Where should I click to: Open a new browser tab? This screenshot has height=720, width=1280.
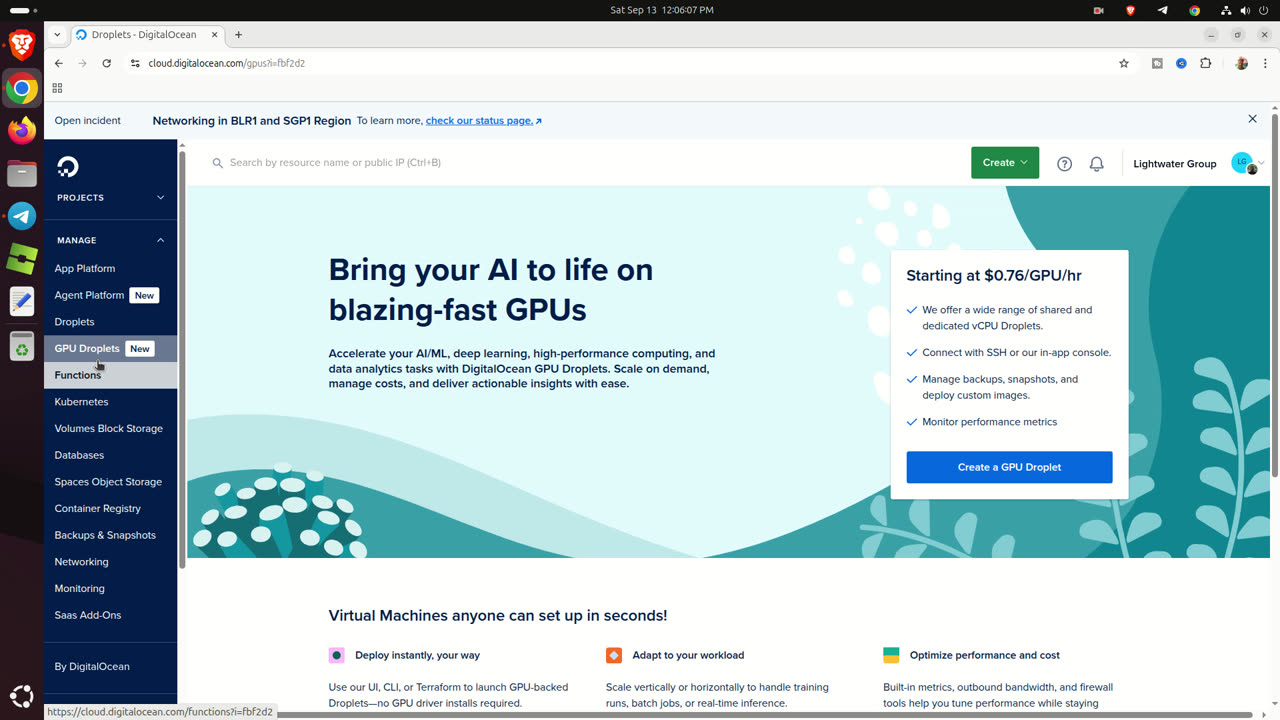tap(238, 35)
